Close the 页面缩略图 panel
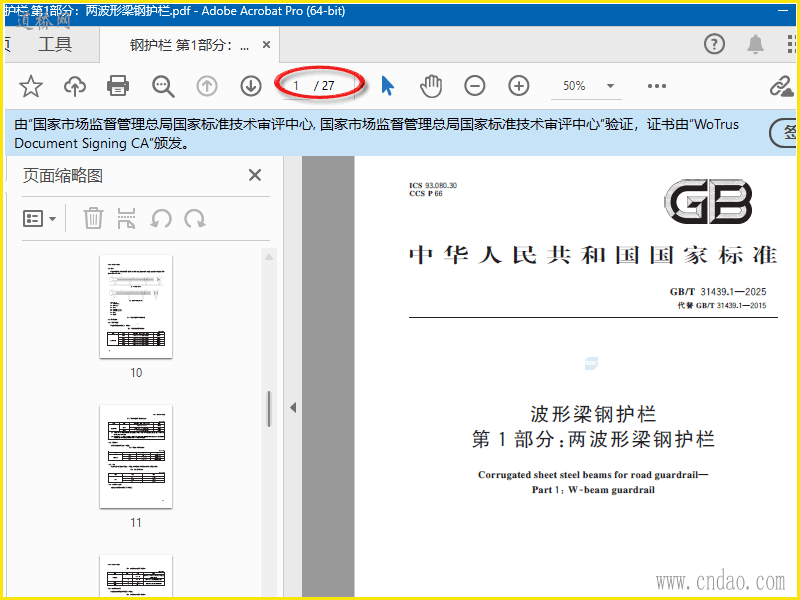 pyautogui.click(x=255, y=175)
